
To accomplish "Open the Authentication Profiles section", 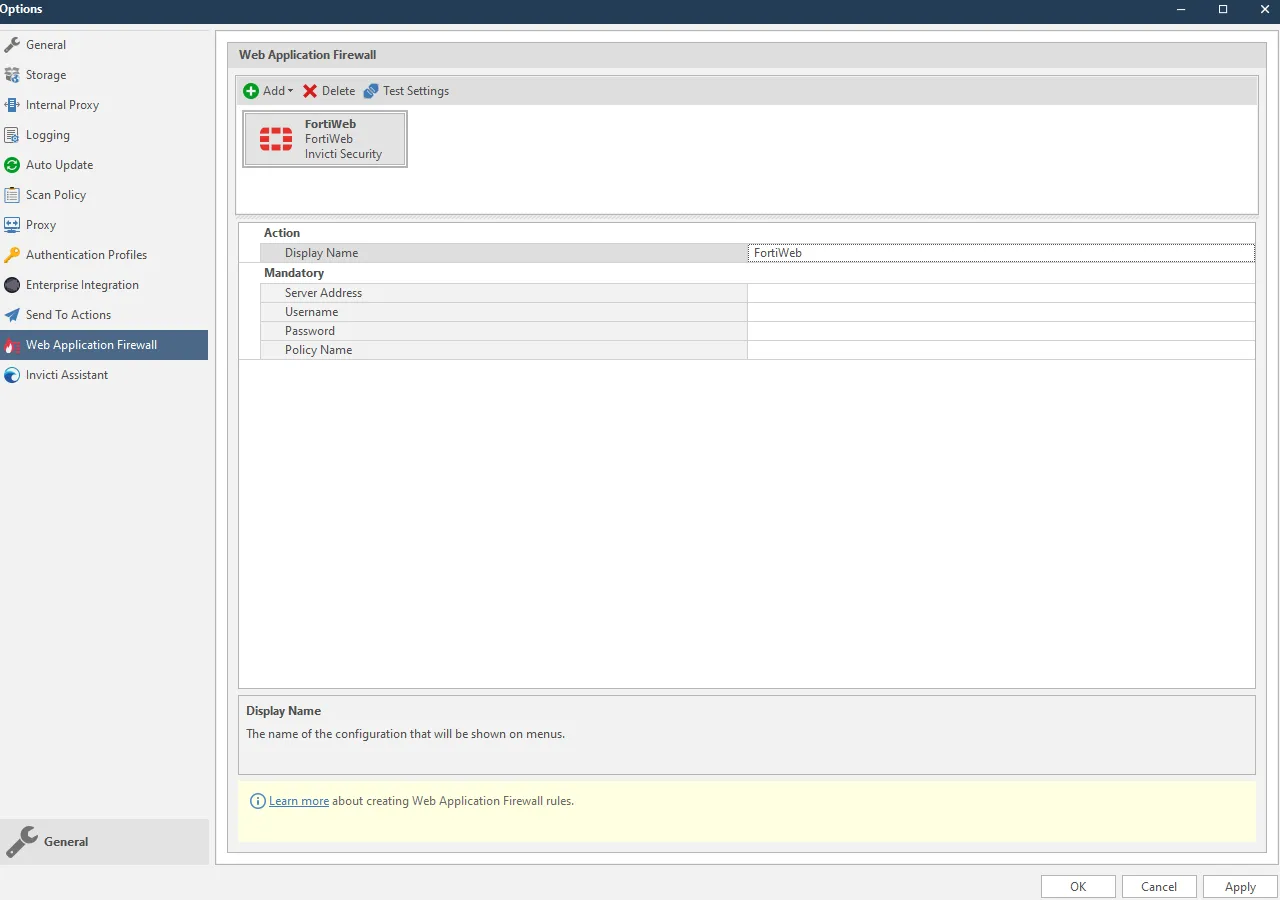I will (85, 254).
